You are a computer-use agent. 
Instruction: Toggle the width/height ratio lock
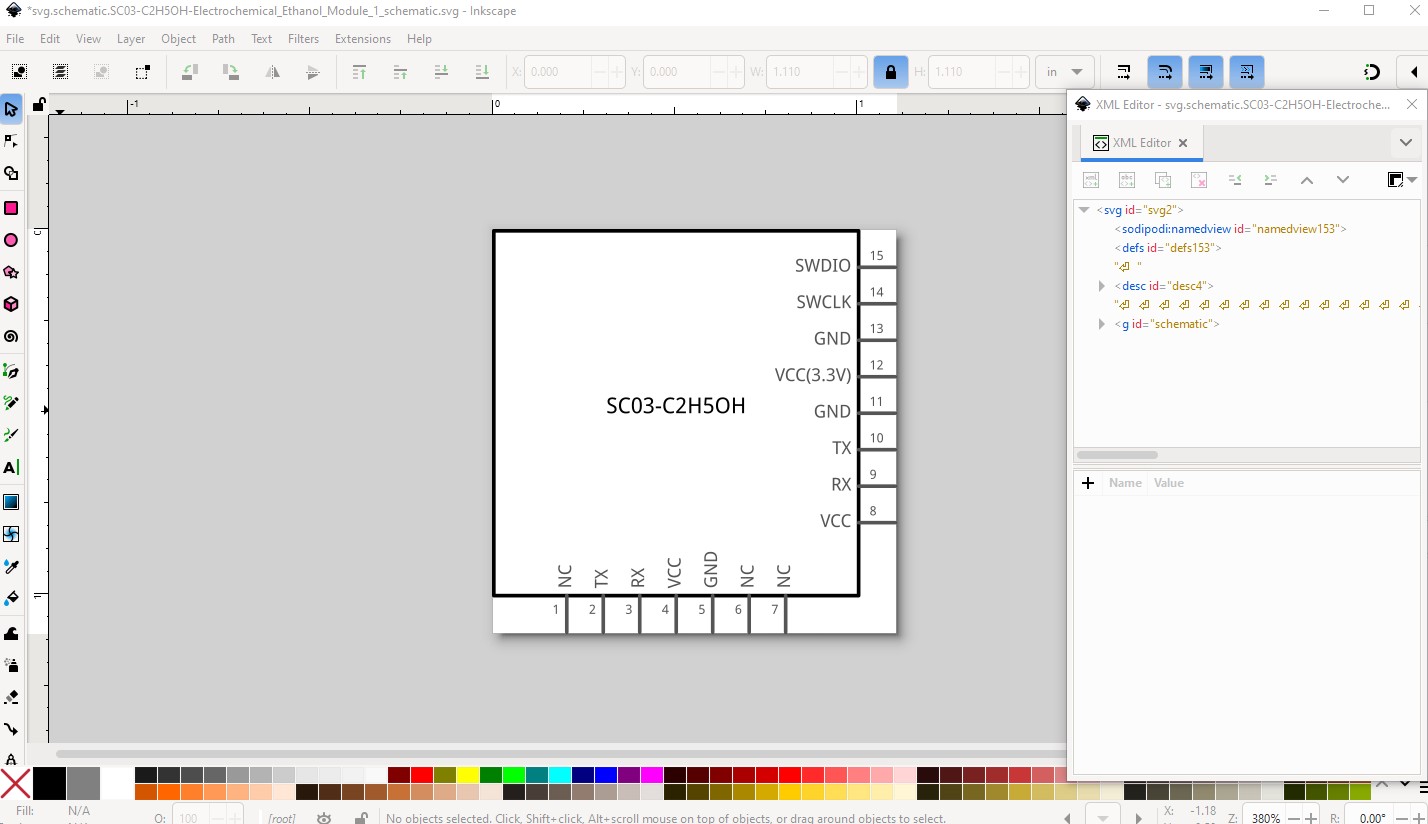(889, 72)
